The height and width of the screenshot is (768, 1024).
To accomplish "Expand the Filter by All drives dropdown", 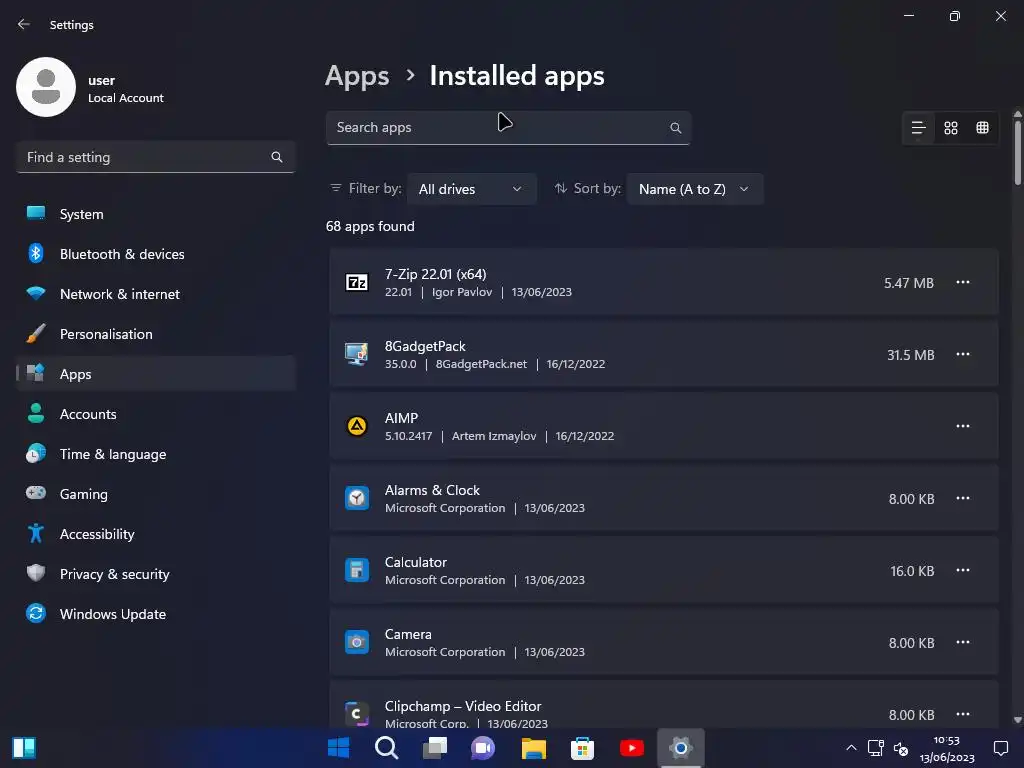I will 472,189.
